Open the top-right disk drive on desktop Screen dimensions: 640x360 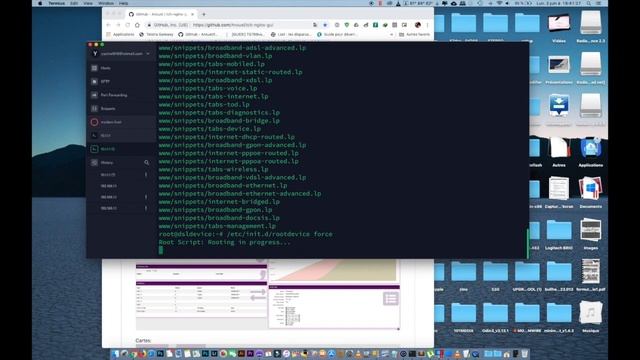click(591, 27)
